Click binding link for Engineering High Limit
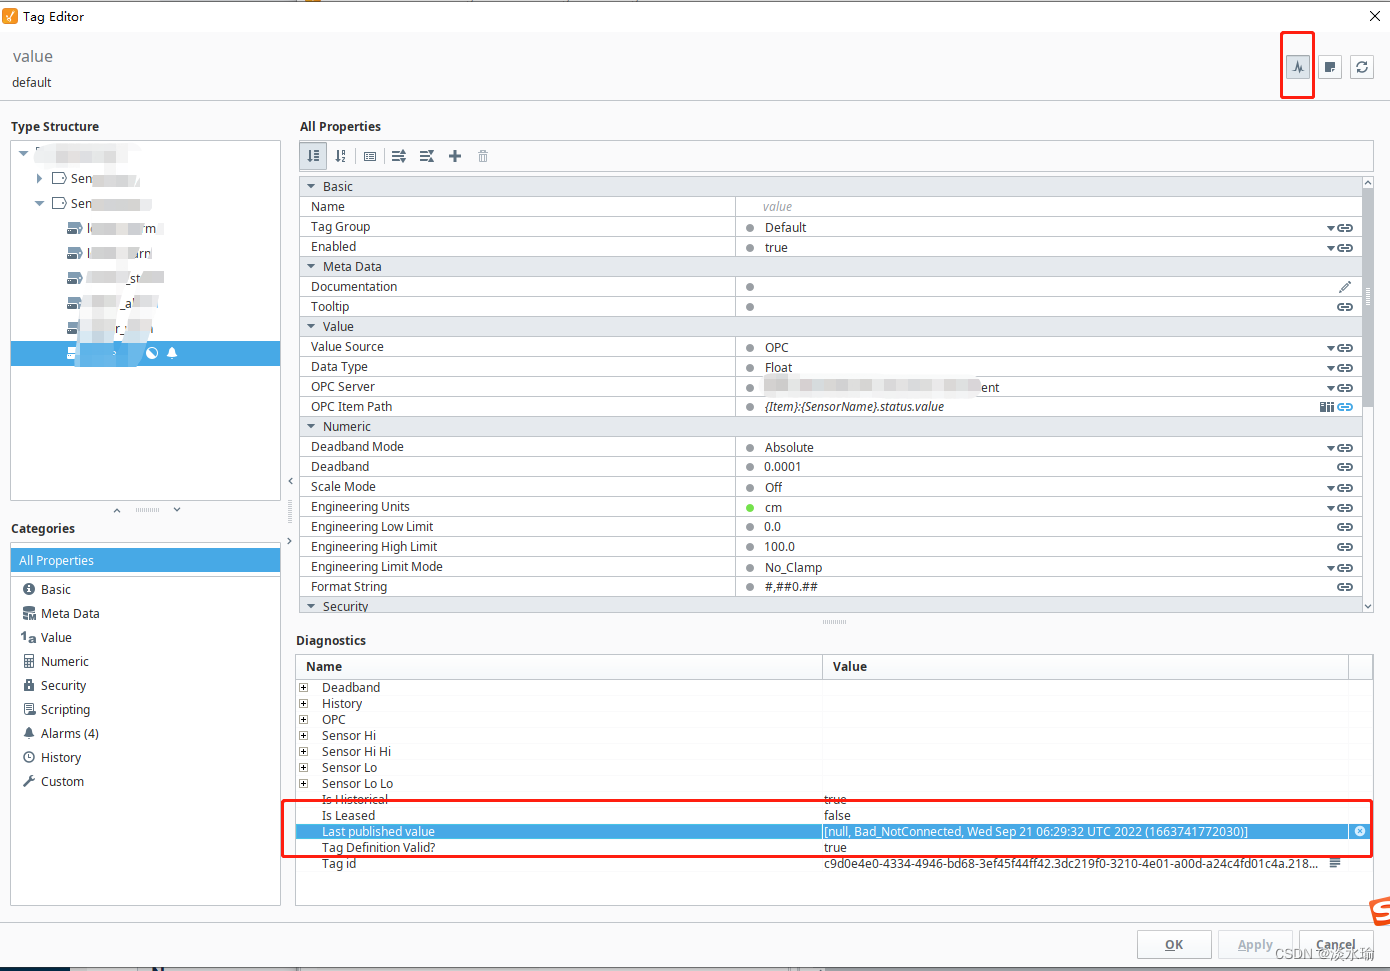1390x971 pixels. pyautogui.click(x=1345, y=547)
